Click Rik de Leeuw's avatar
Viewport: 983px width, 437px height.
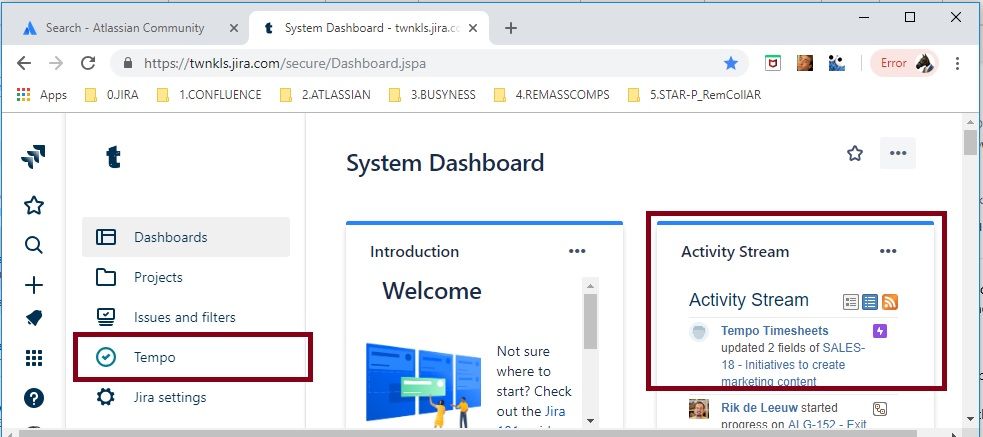click(x=698, y=409)
